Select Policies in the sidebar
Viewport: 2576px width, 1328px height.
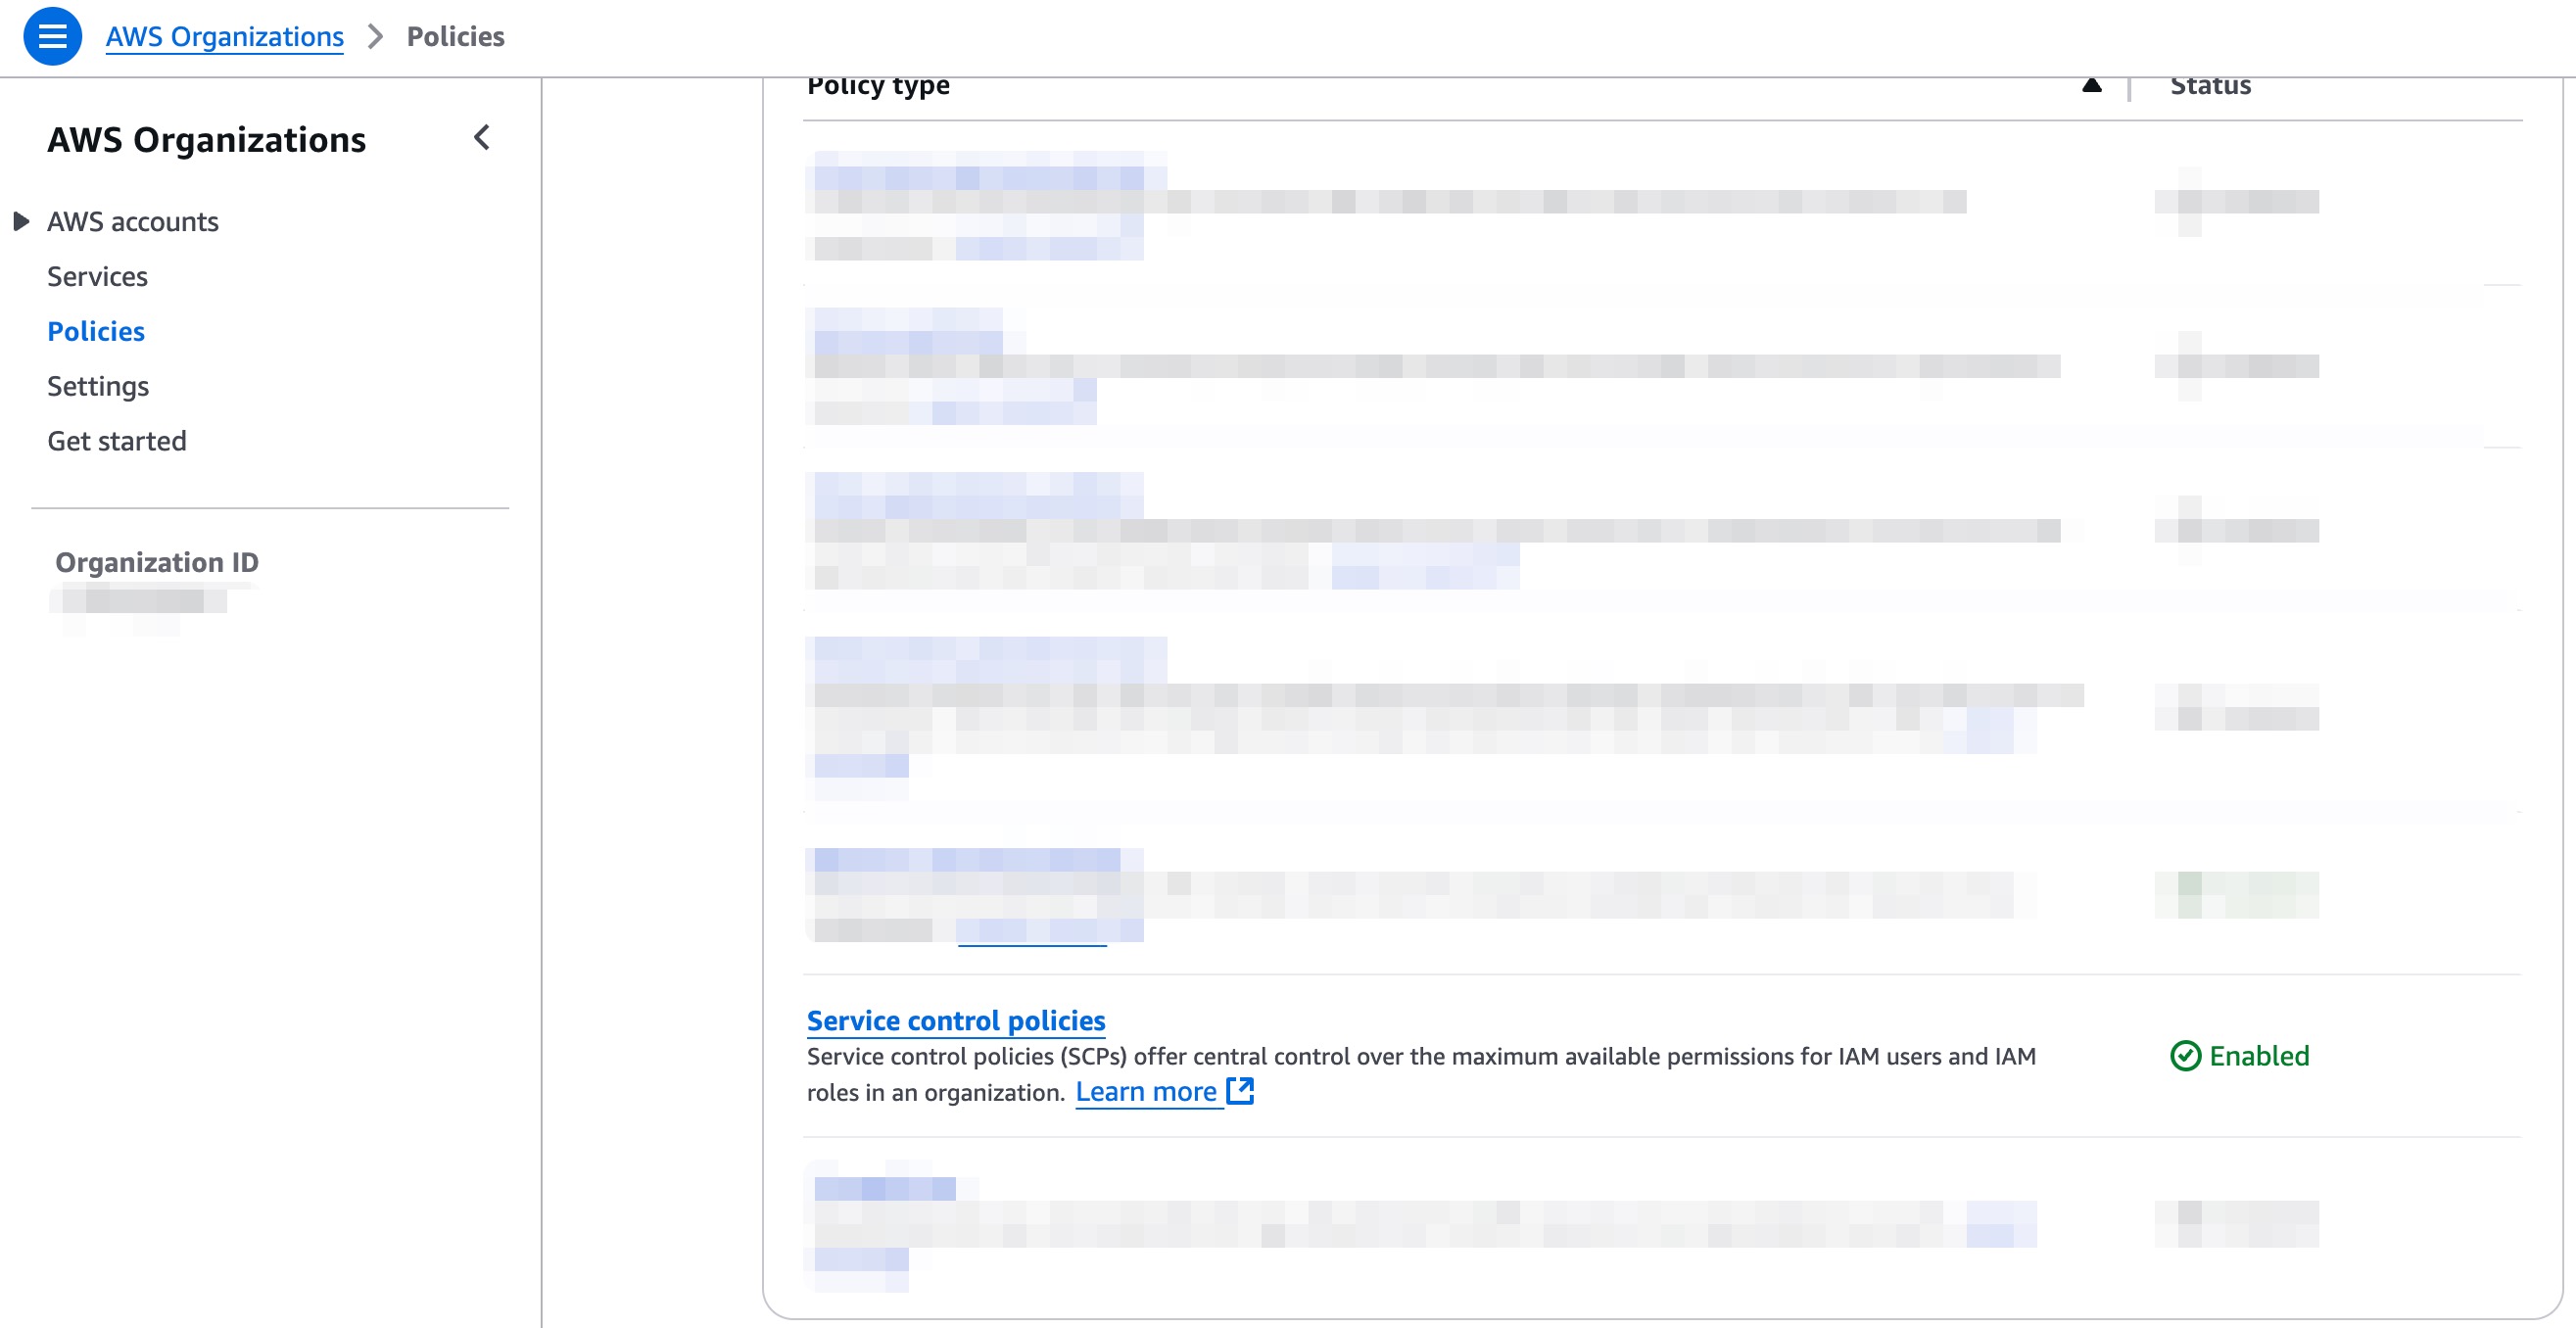pos(96,331)
